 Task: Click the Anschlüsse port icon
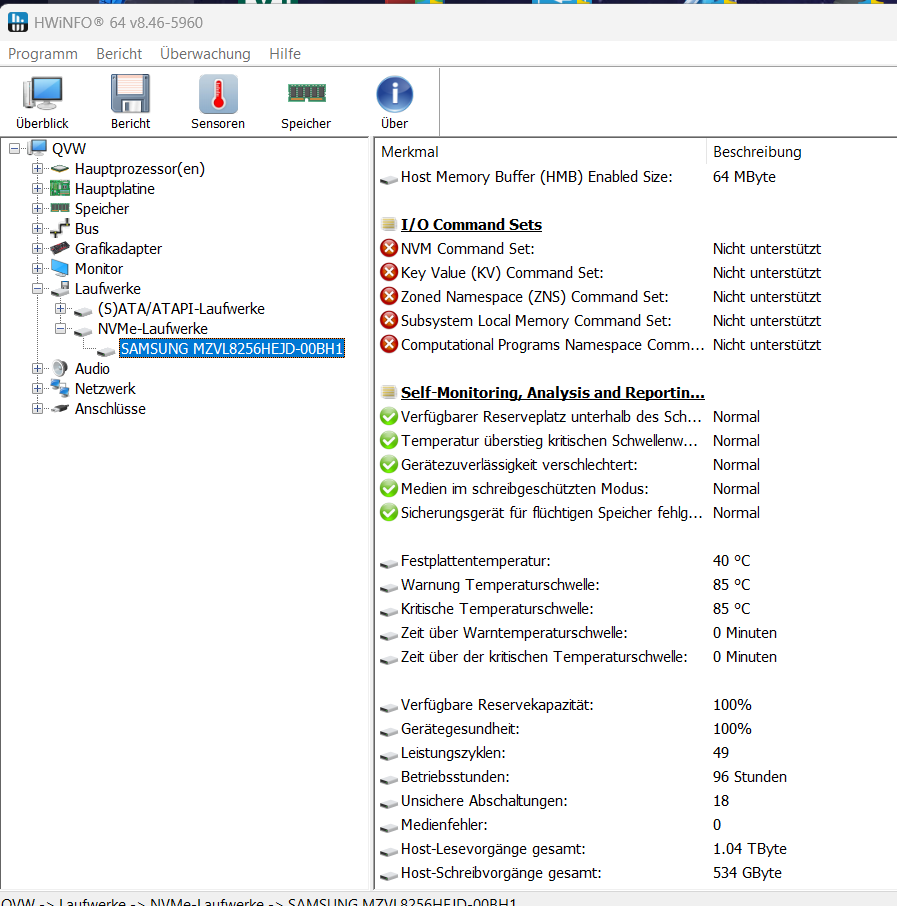(60, 409)
